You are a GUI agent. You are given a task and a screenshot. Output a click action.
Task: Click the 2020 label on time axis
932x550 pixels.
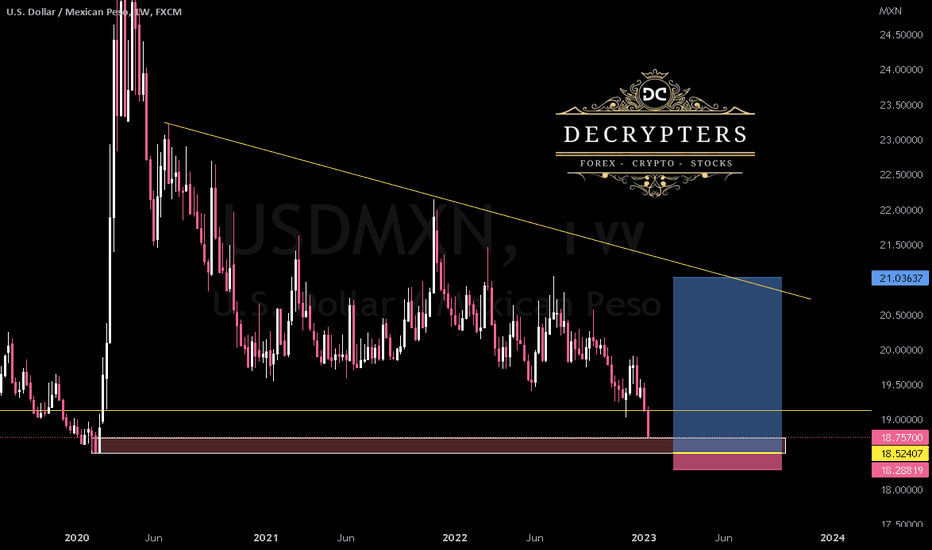click(x=77, y=538)
